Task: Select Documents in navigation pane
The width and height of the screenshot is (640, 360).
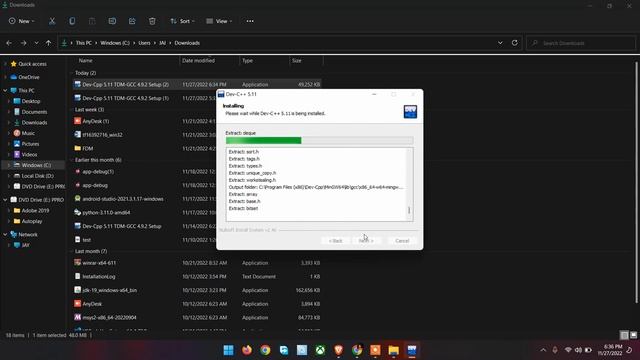Action: pos(34,112)
